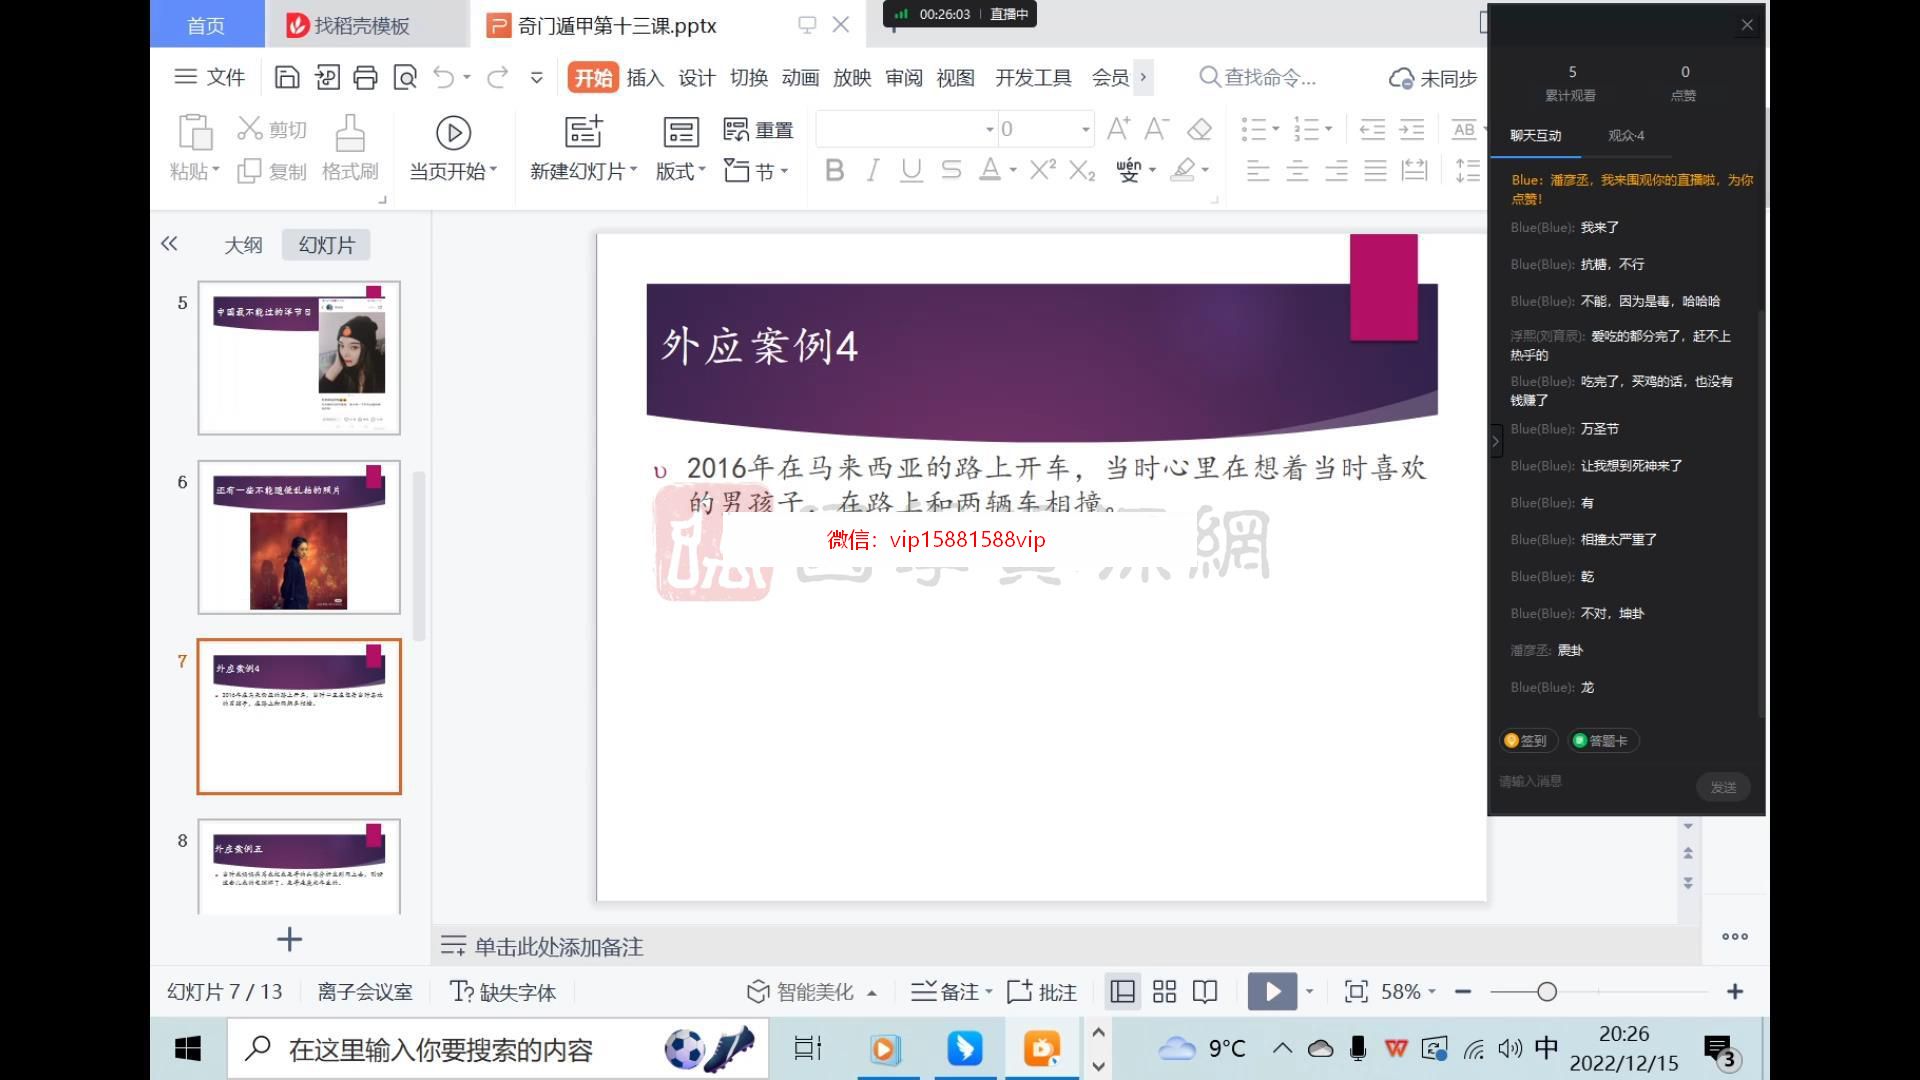The height and width of the screenshot is (1080, 1920).
Task: Click zoom out minus button
Action: 1463,991
